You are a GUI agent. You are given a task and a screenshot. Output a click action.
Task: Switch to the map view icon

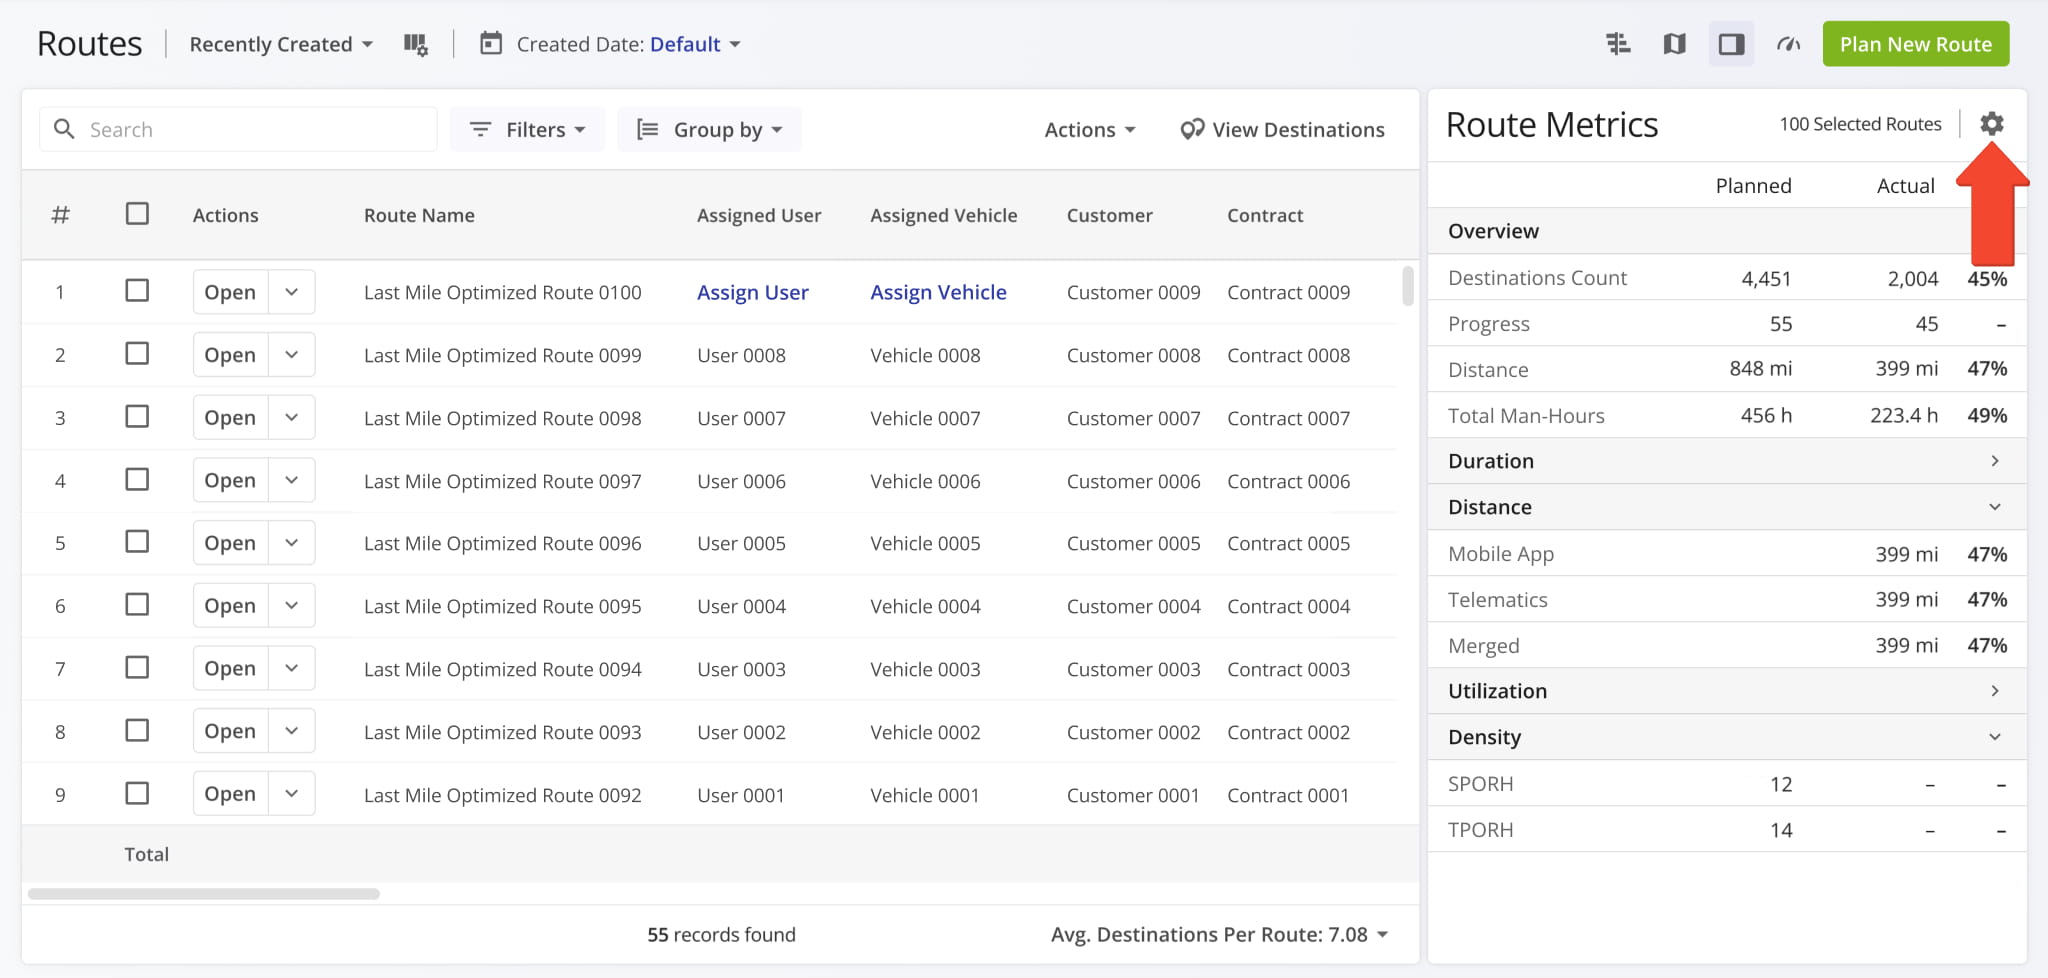[1674, 44]
